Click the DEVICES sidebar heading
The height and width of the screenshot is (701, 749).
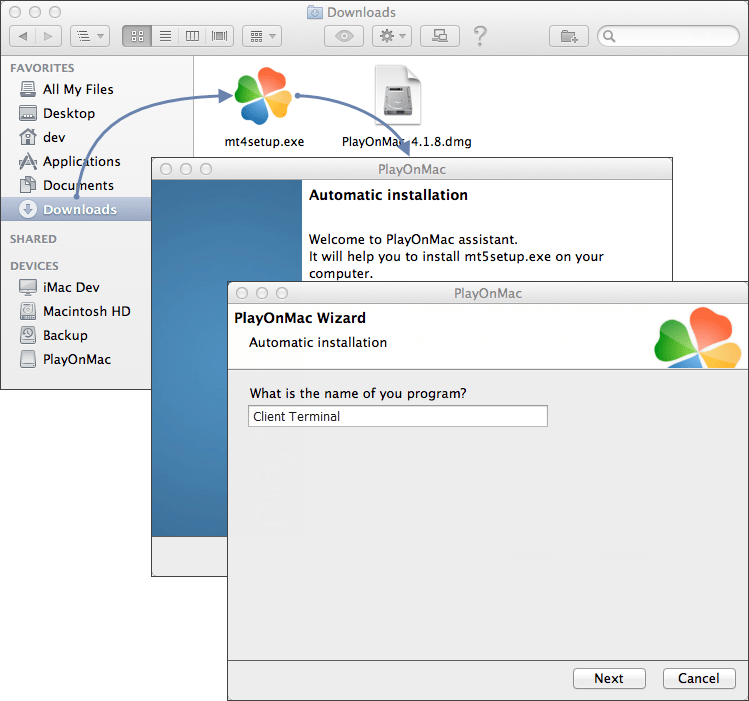(34, 266)
